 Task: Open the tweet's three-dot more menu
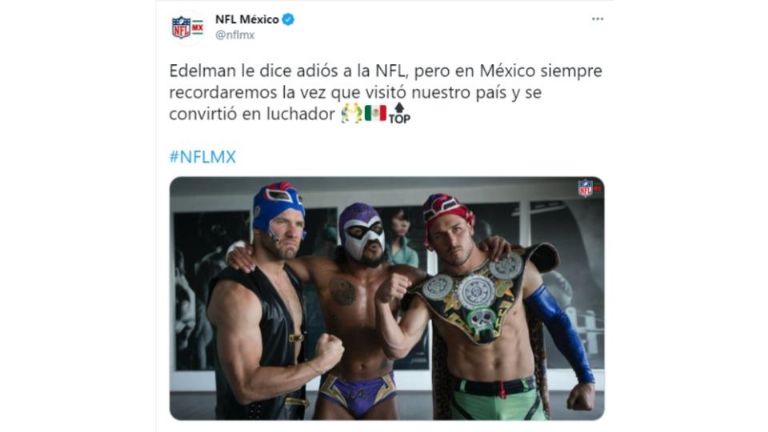[x=597, y=19]
